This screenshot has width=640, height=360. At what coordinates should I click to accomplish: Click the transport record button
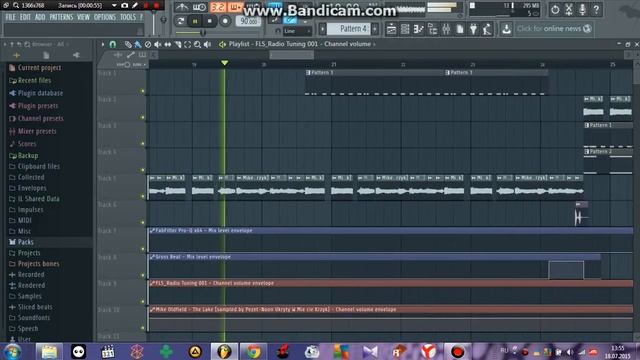click(x=225, y=21)
